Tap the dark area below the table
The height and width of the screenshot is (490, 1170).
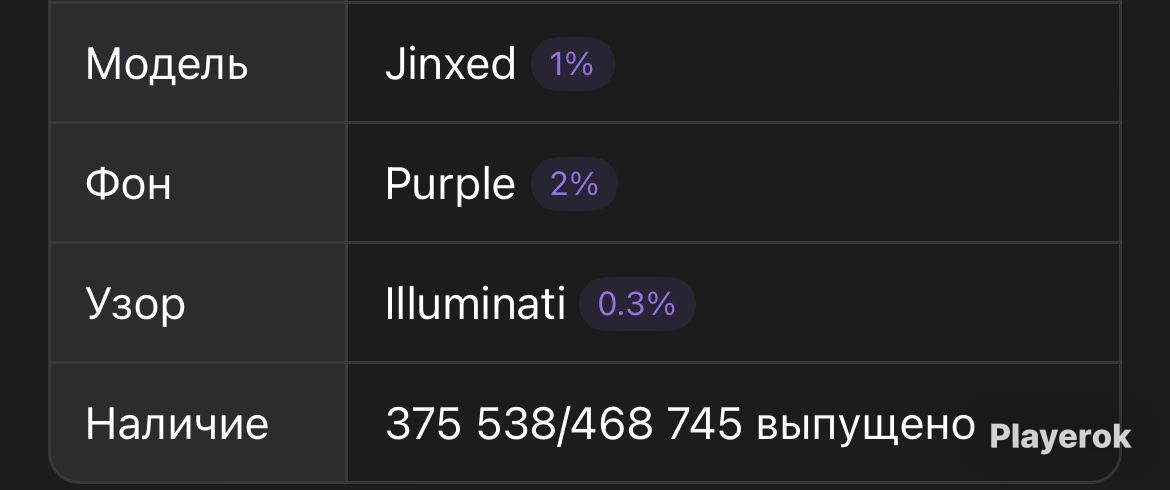point(584,487)
